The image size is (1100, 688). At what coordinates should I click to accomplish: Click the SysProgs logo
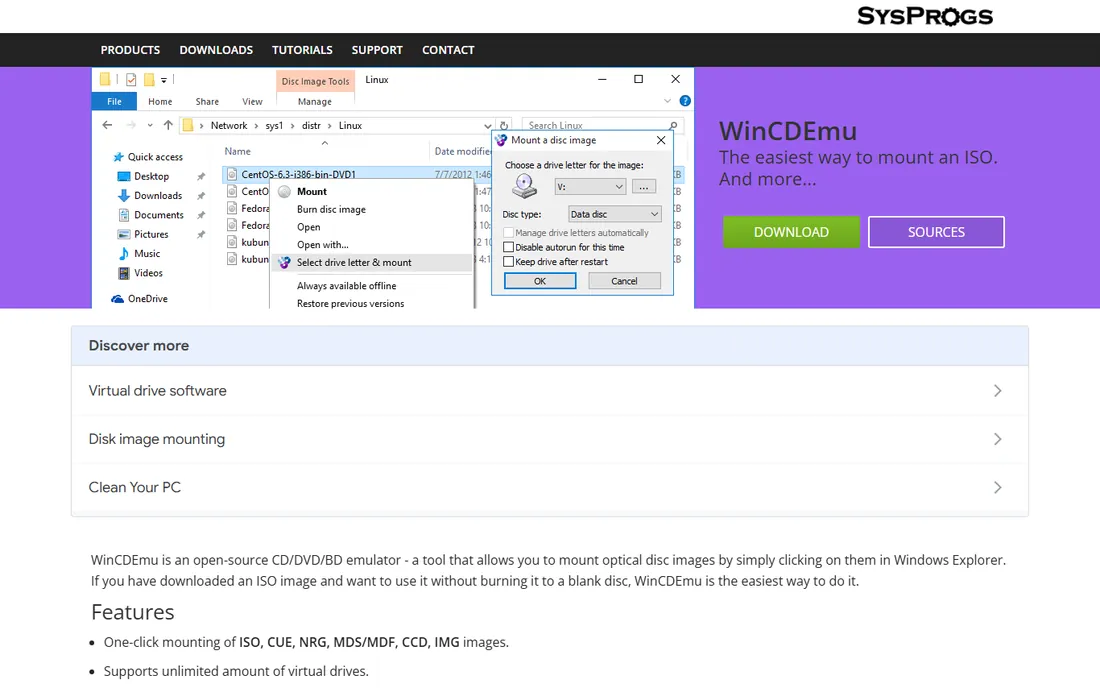click(x=925, y=15)
